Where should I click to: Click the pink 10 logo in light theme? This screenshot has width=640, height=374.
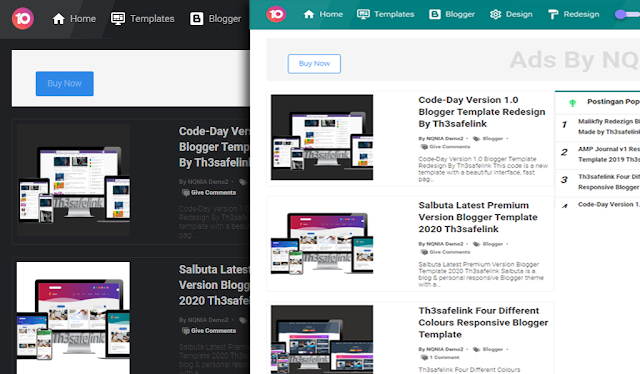pyautogui.click(x=276, y=14)
